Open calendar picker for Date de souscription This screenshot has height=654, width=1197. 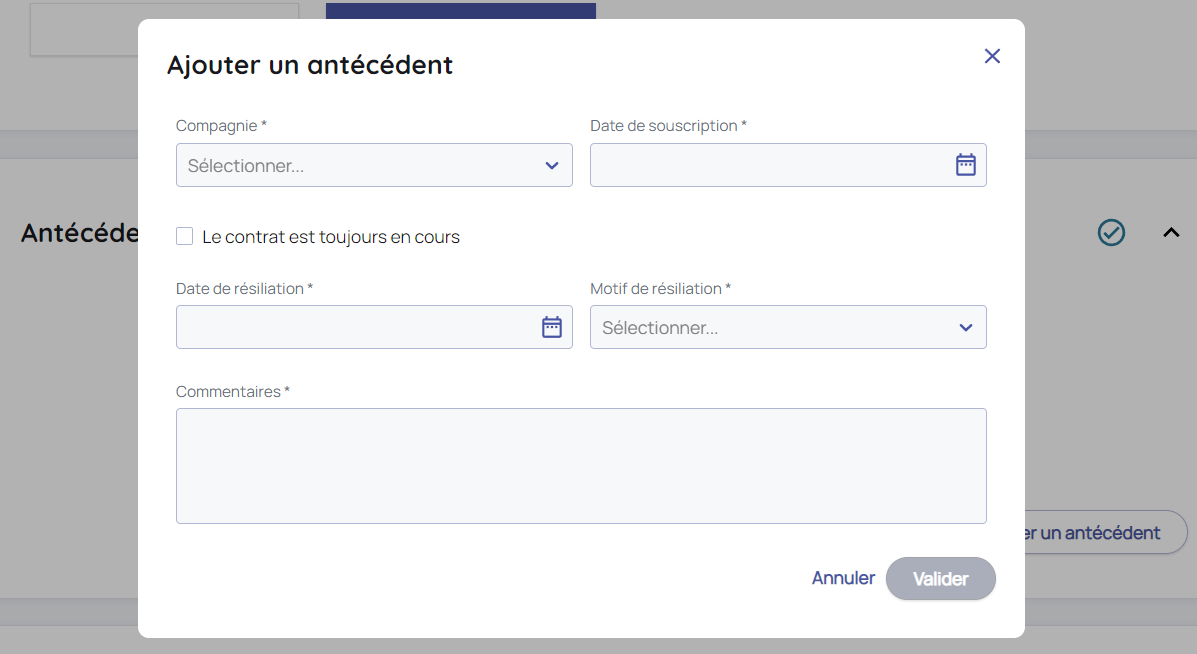[x=965, y=165]
